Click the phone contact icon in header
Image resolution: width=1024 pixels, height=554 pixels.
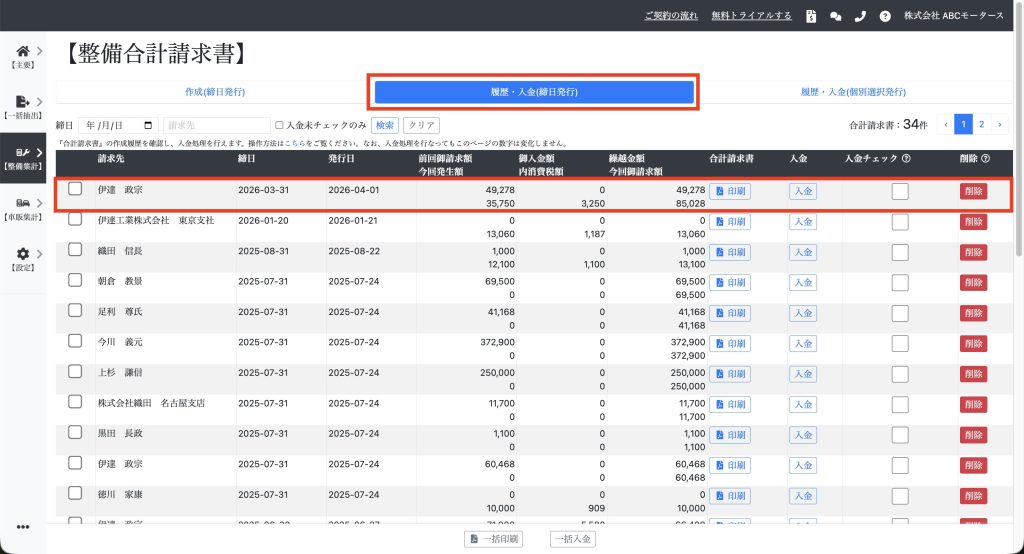pos(860,16)
